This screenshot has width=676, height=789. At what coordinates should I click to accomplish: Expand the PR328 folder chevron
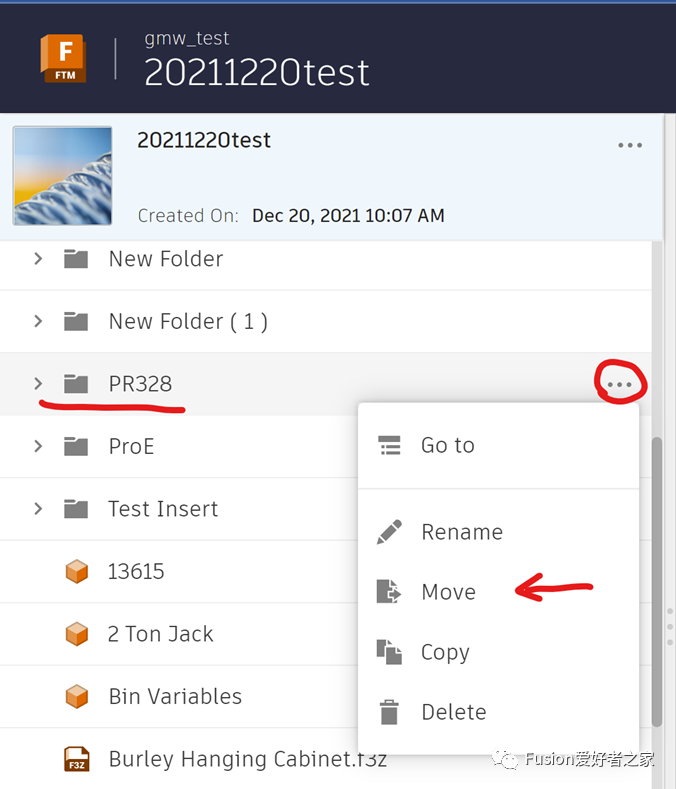pyautogui.click(x=38, y=384)
